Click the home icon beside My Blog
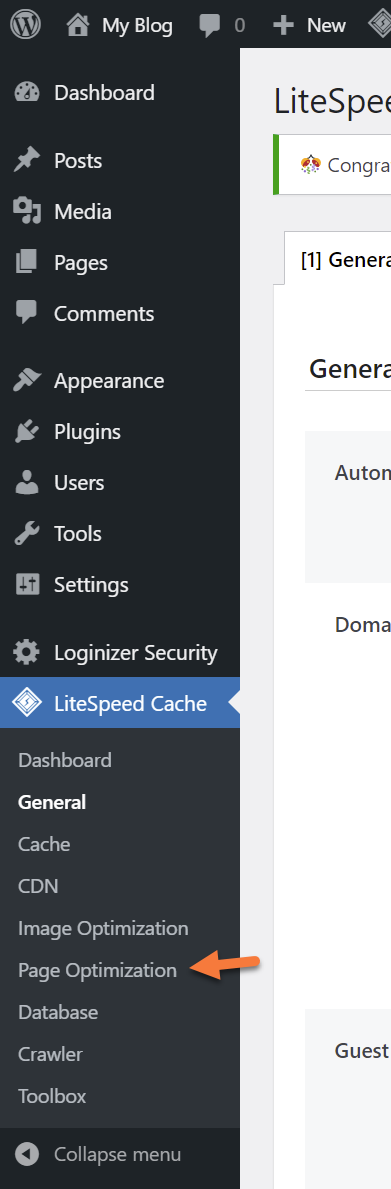391x1189 pixels. click(x=77, y=25)
